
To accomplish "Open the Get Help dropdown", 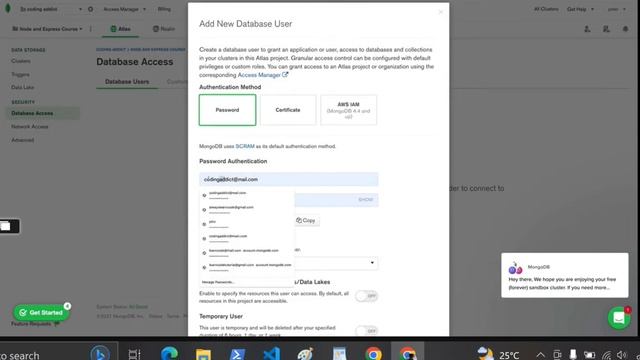I will click(x=580, y=9).
